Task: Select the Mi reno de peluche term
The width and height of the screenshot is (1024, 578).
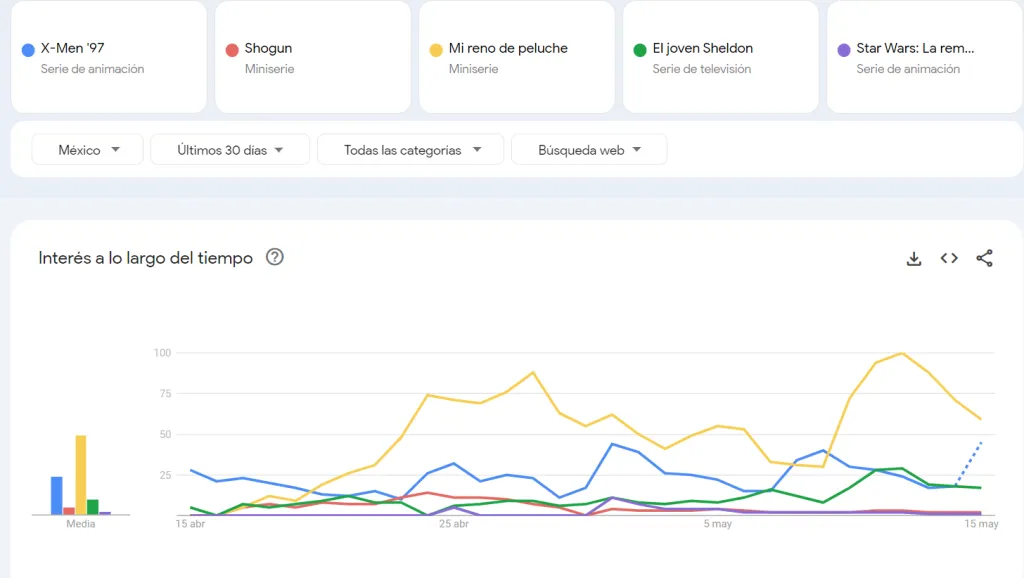Action: pos(516,57)
